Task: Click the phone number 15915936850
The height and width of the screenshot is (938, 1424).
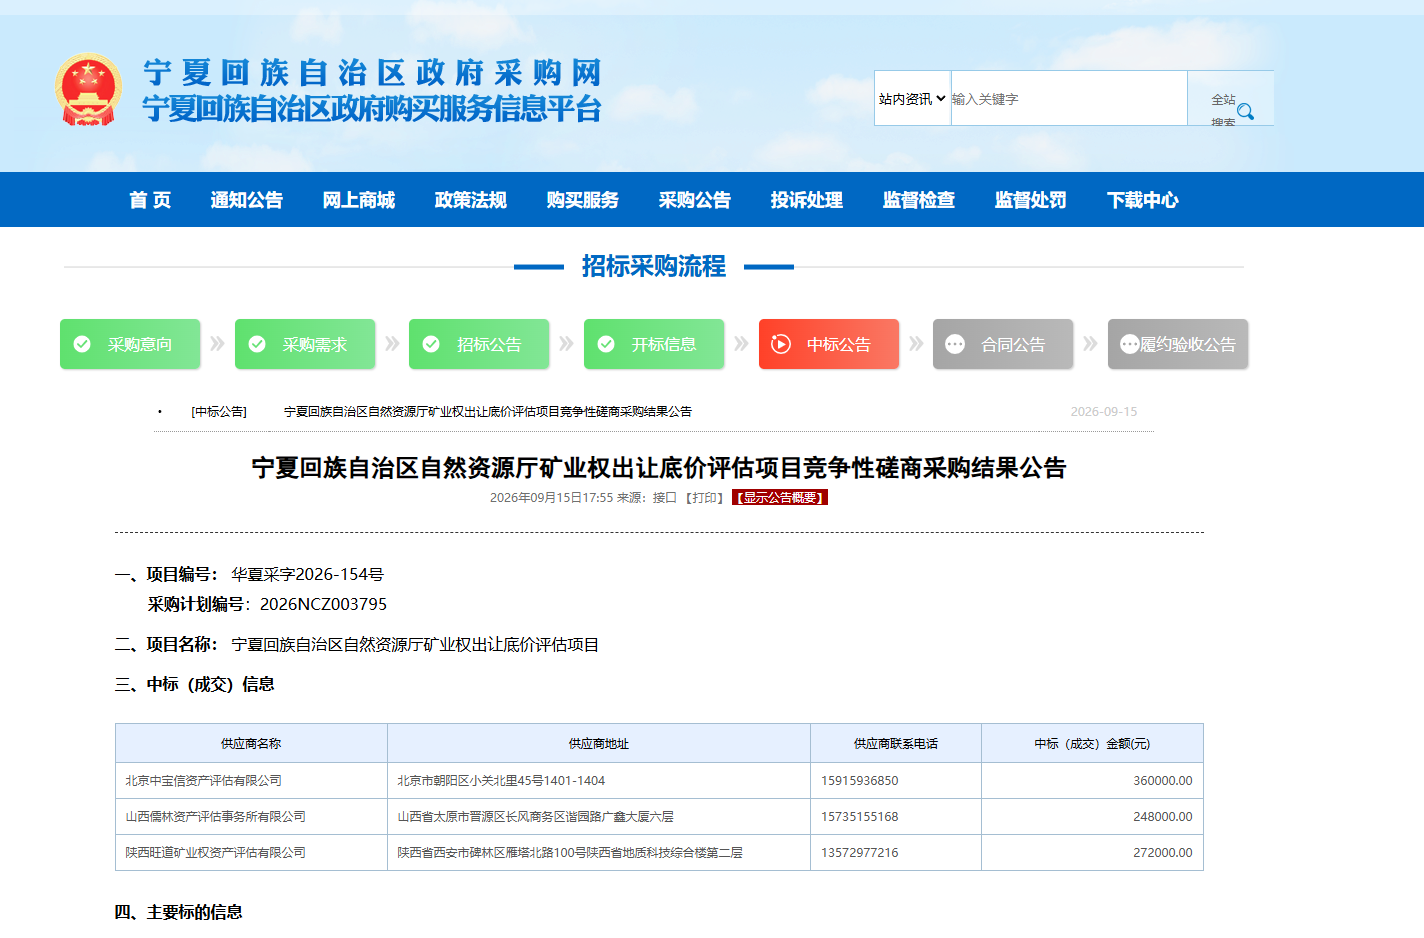Action: pyautogui.click(x=860, y=781)
